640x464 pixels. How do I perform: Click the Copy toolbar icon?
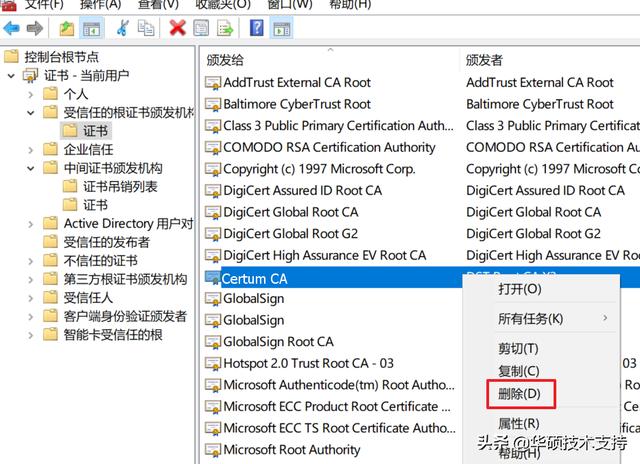coord(146,28)
